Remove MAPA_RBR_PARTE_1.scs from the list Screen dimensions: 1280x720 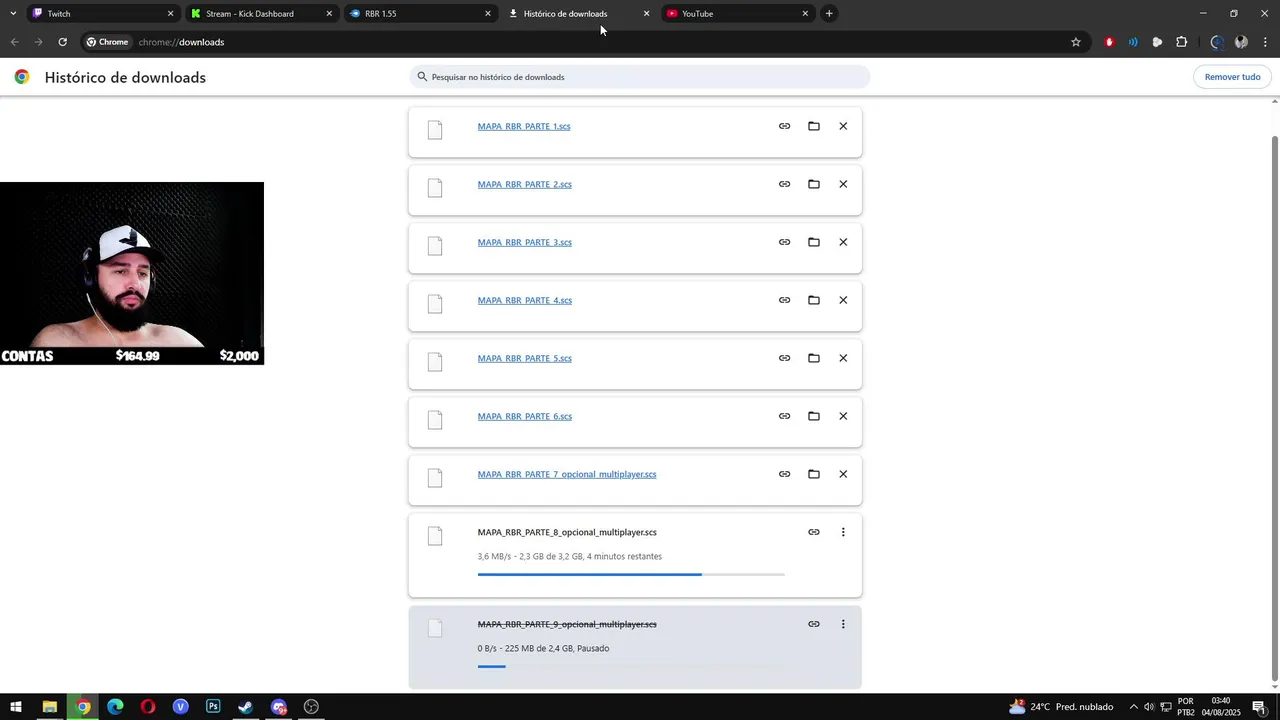pyautogui.click(x=843, y=126)
